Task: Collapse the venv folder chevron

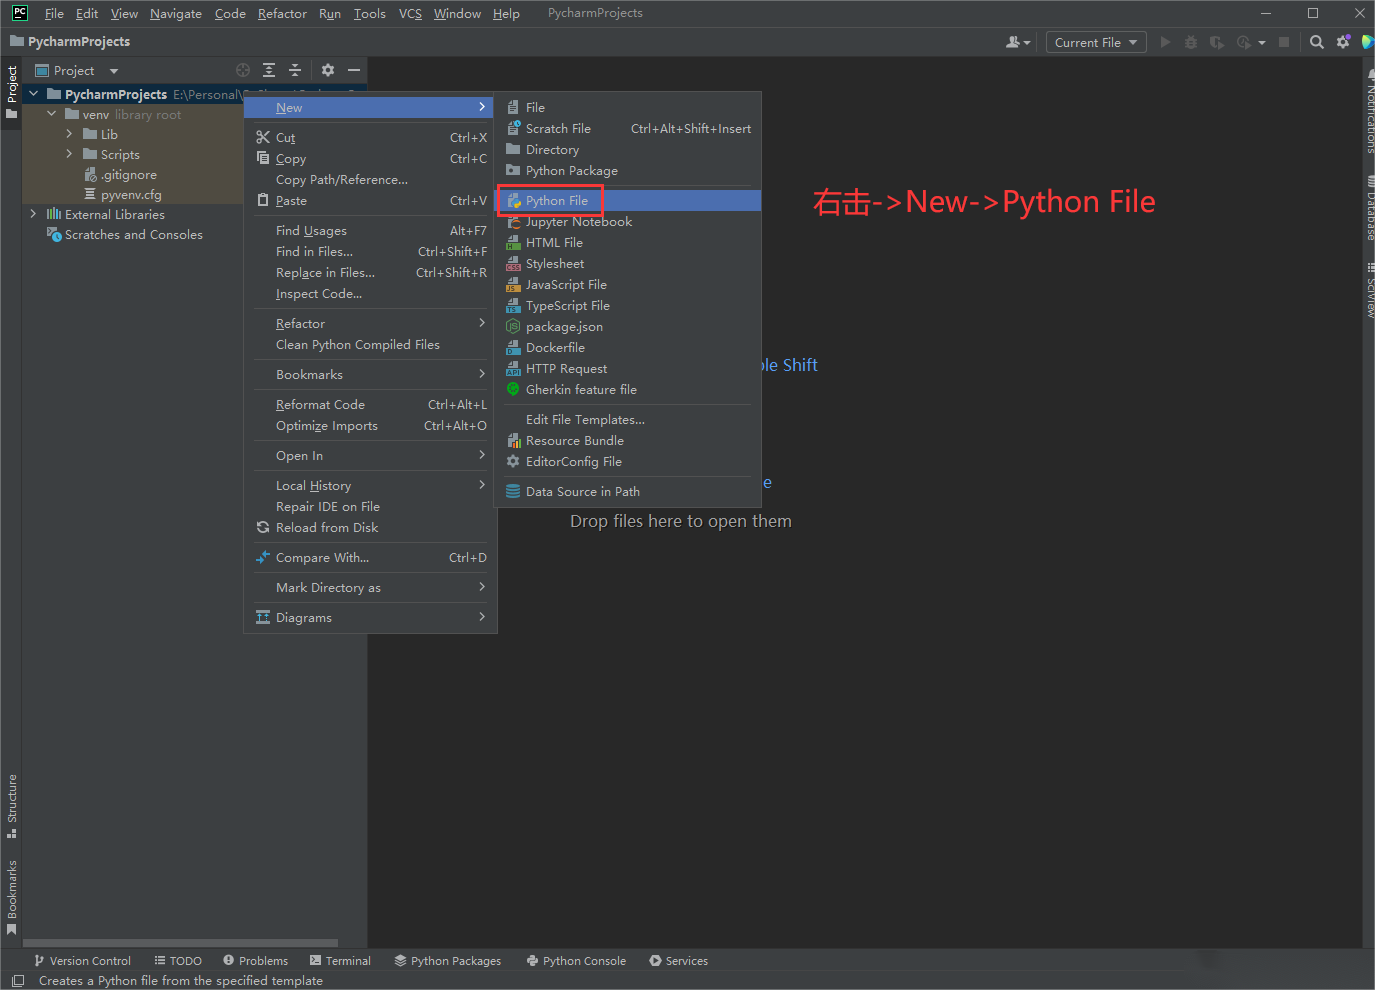Action: pyautogui.click(x=52, y=114)
